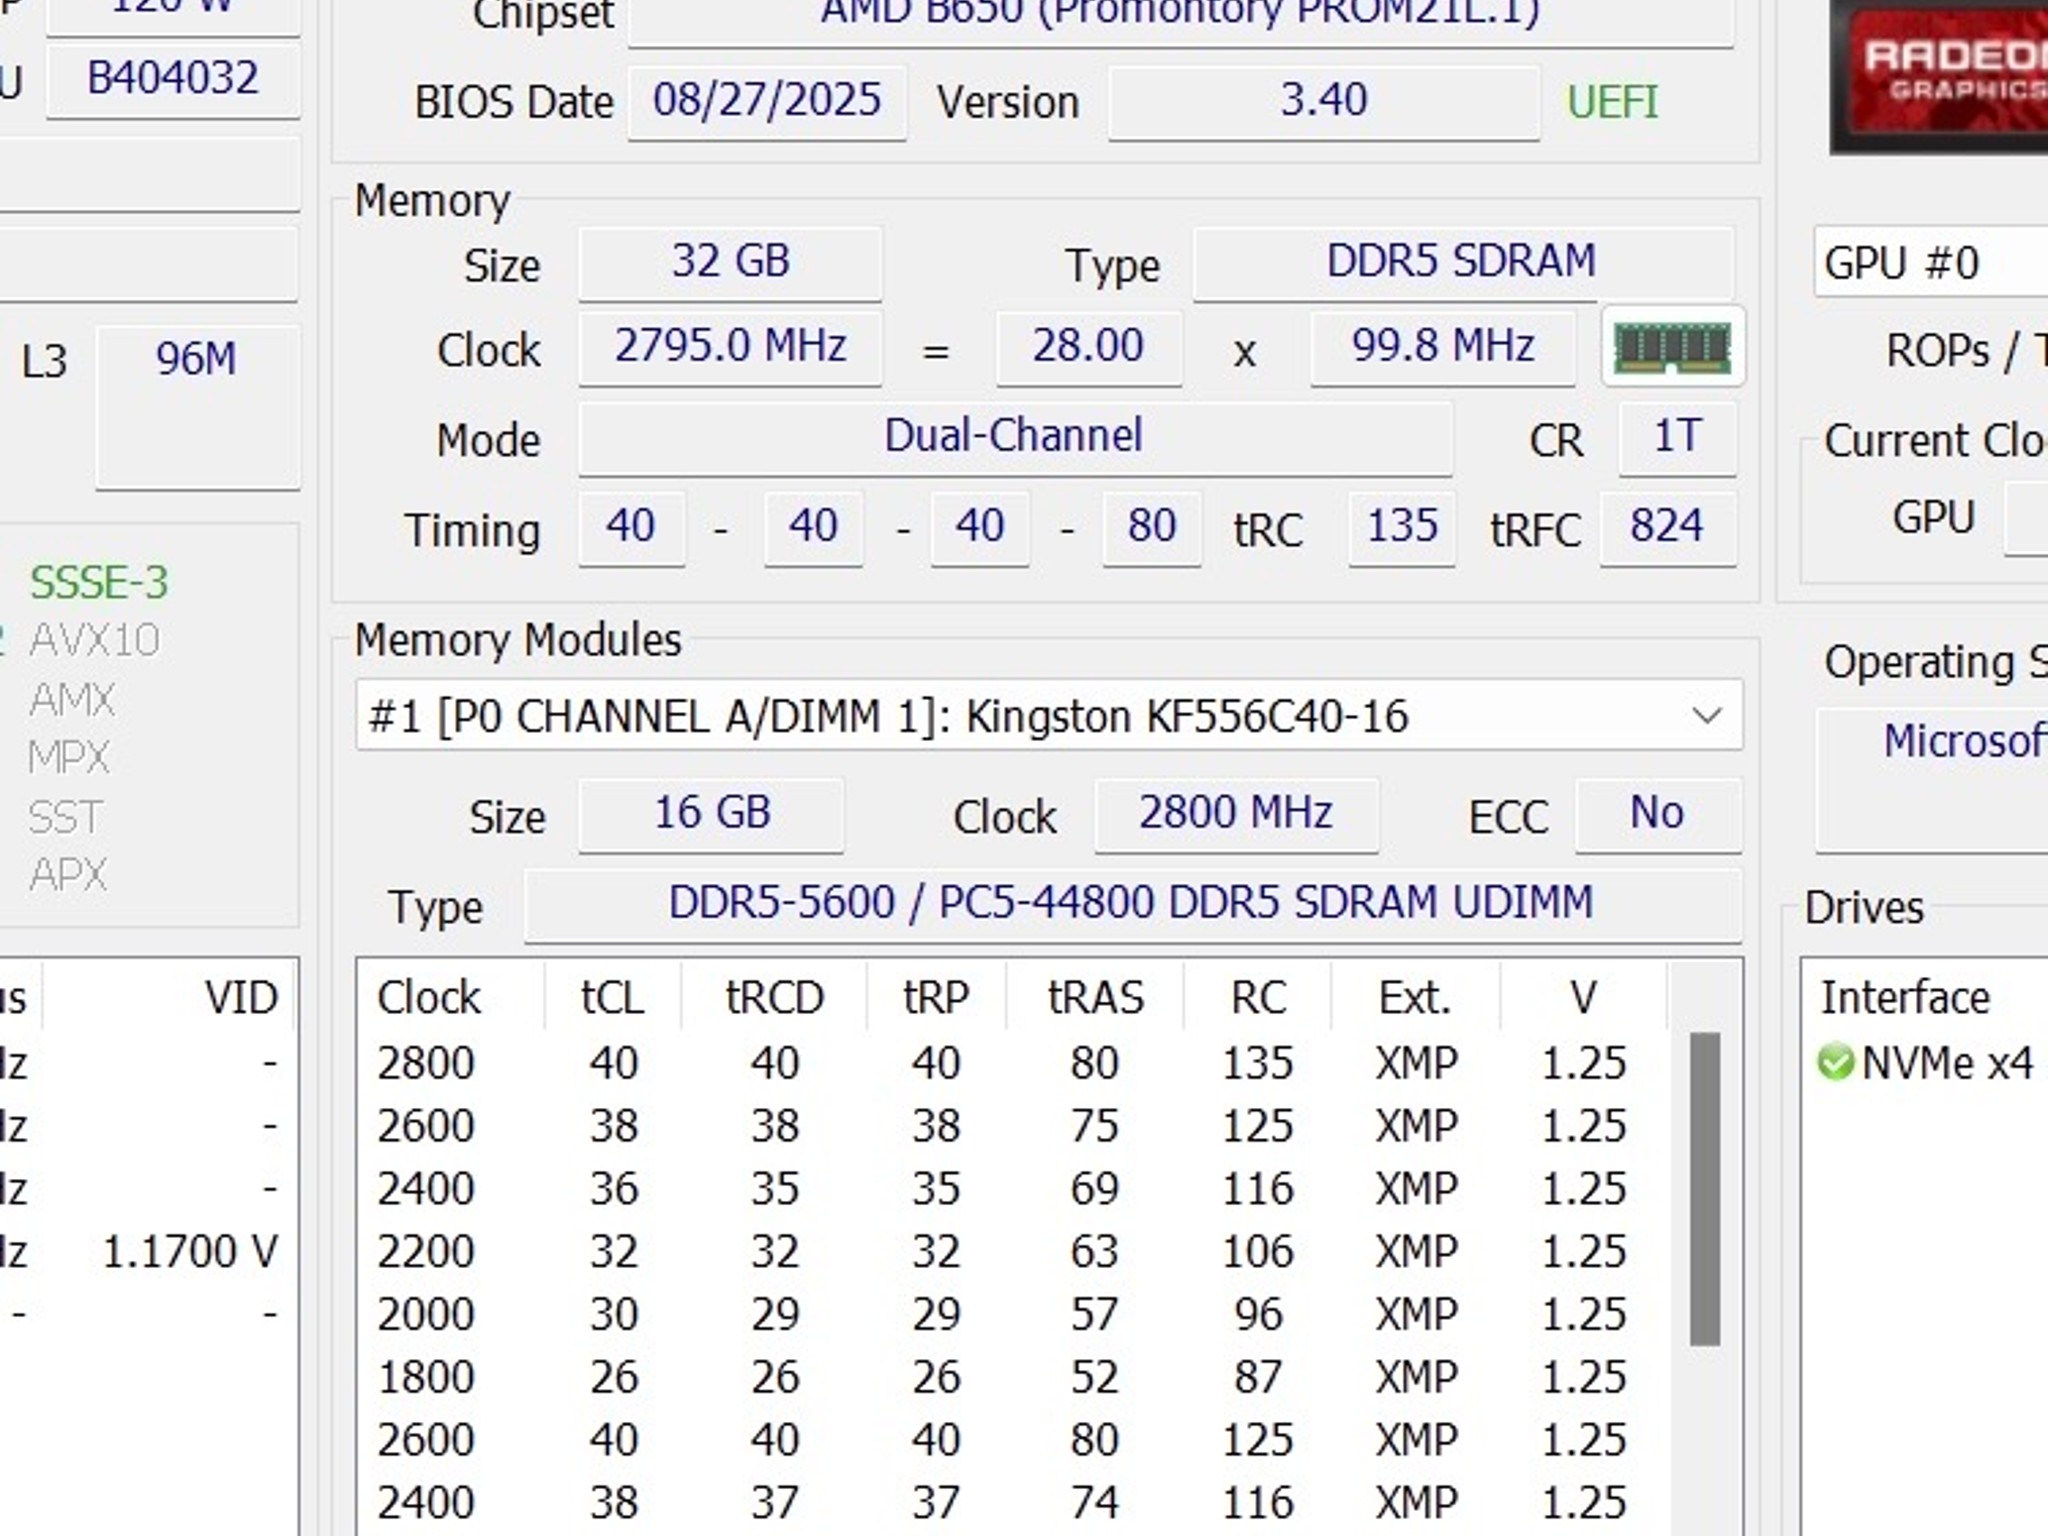Select the 2600 row with tCL 40

tap(1015, 1441)
